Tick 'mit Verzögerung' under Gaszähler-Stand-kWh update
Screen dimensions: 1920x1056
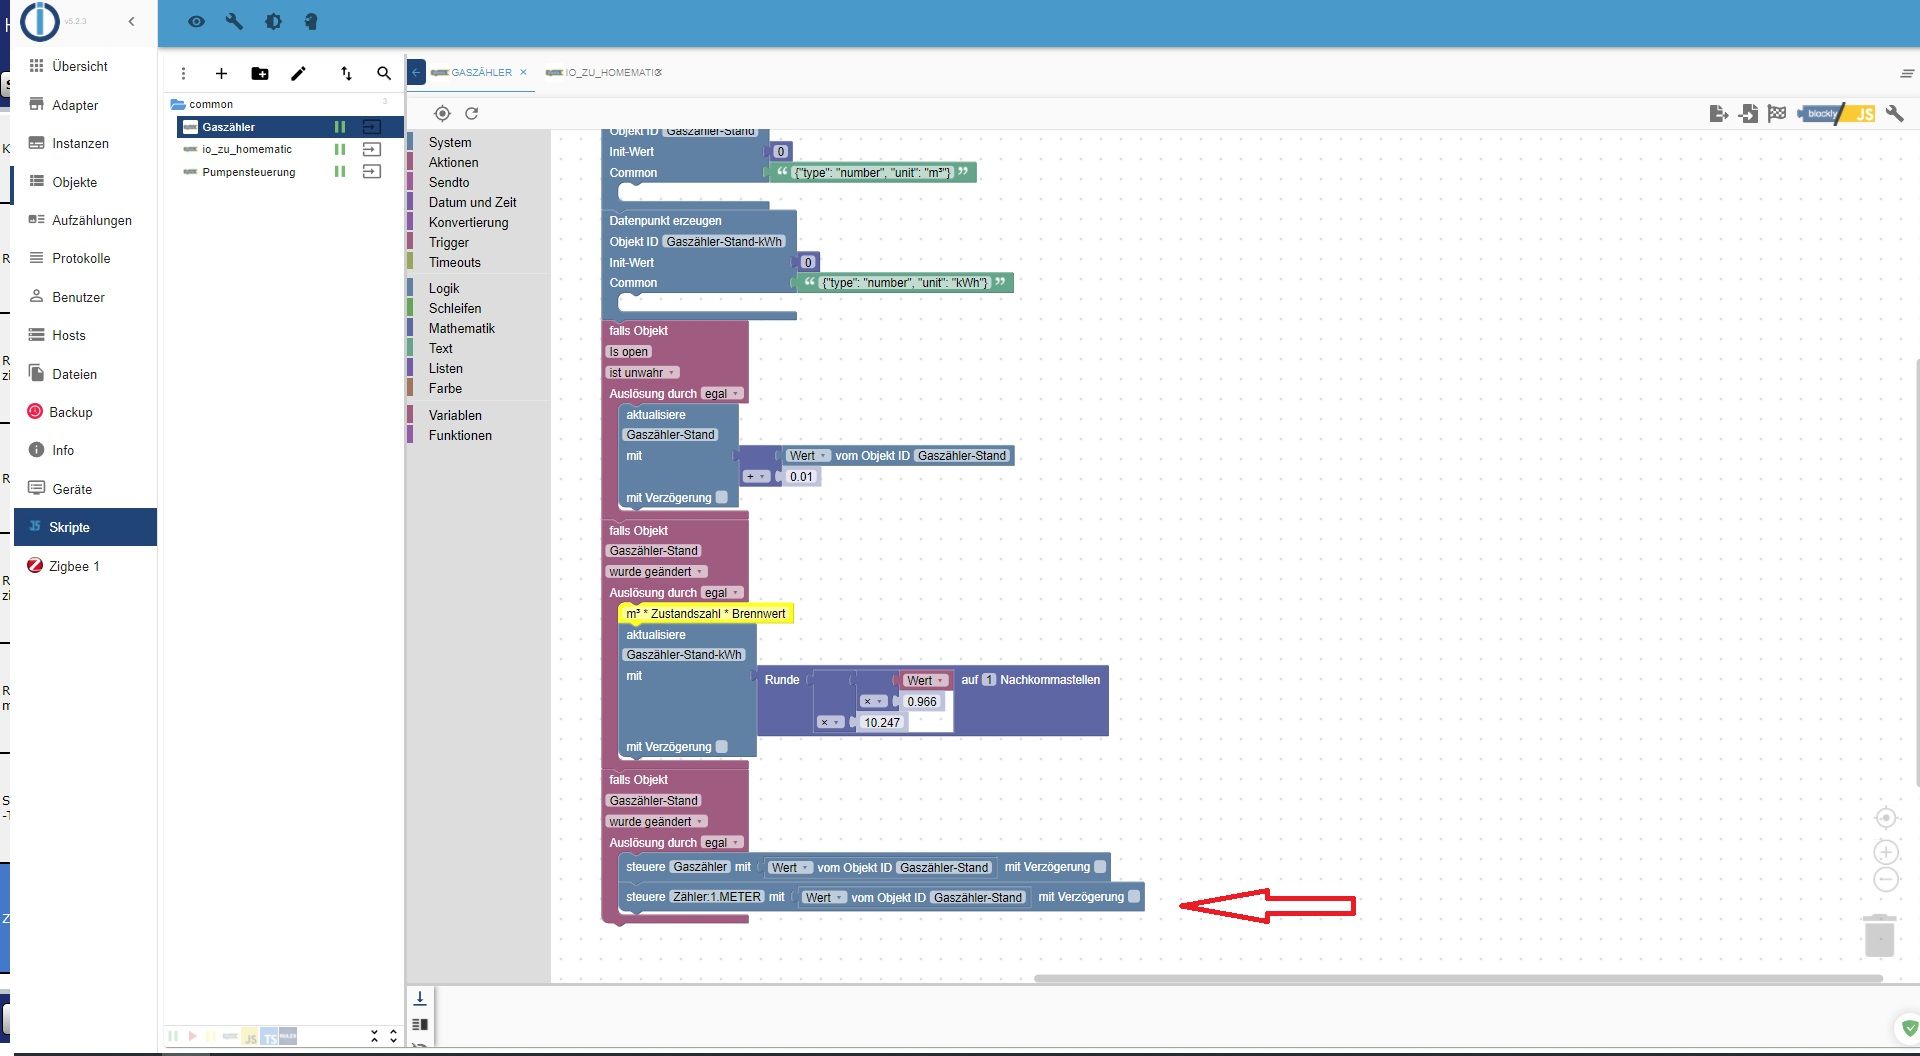coord(721,746)
